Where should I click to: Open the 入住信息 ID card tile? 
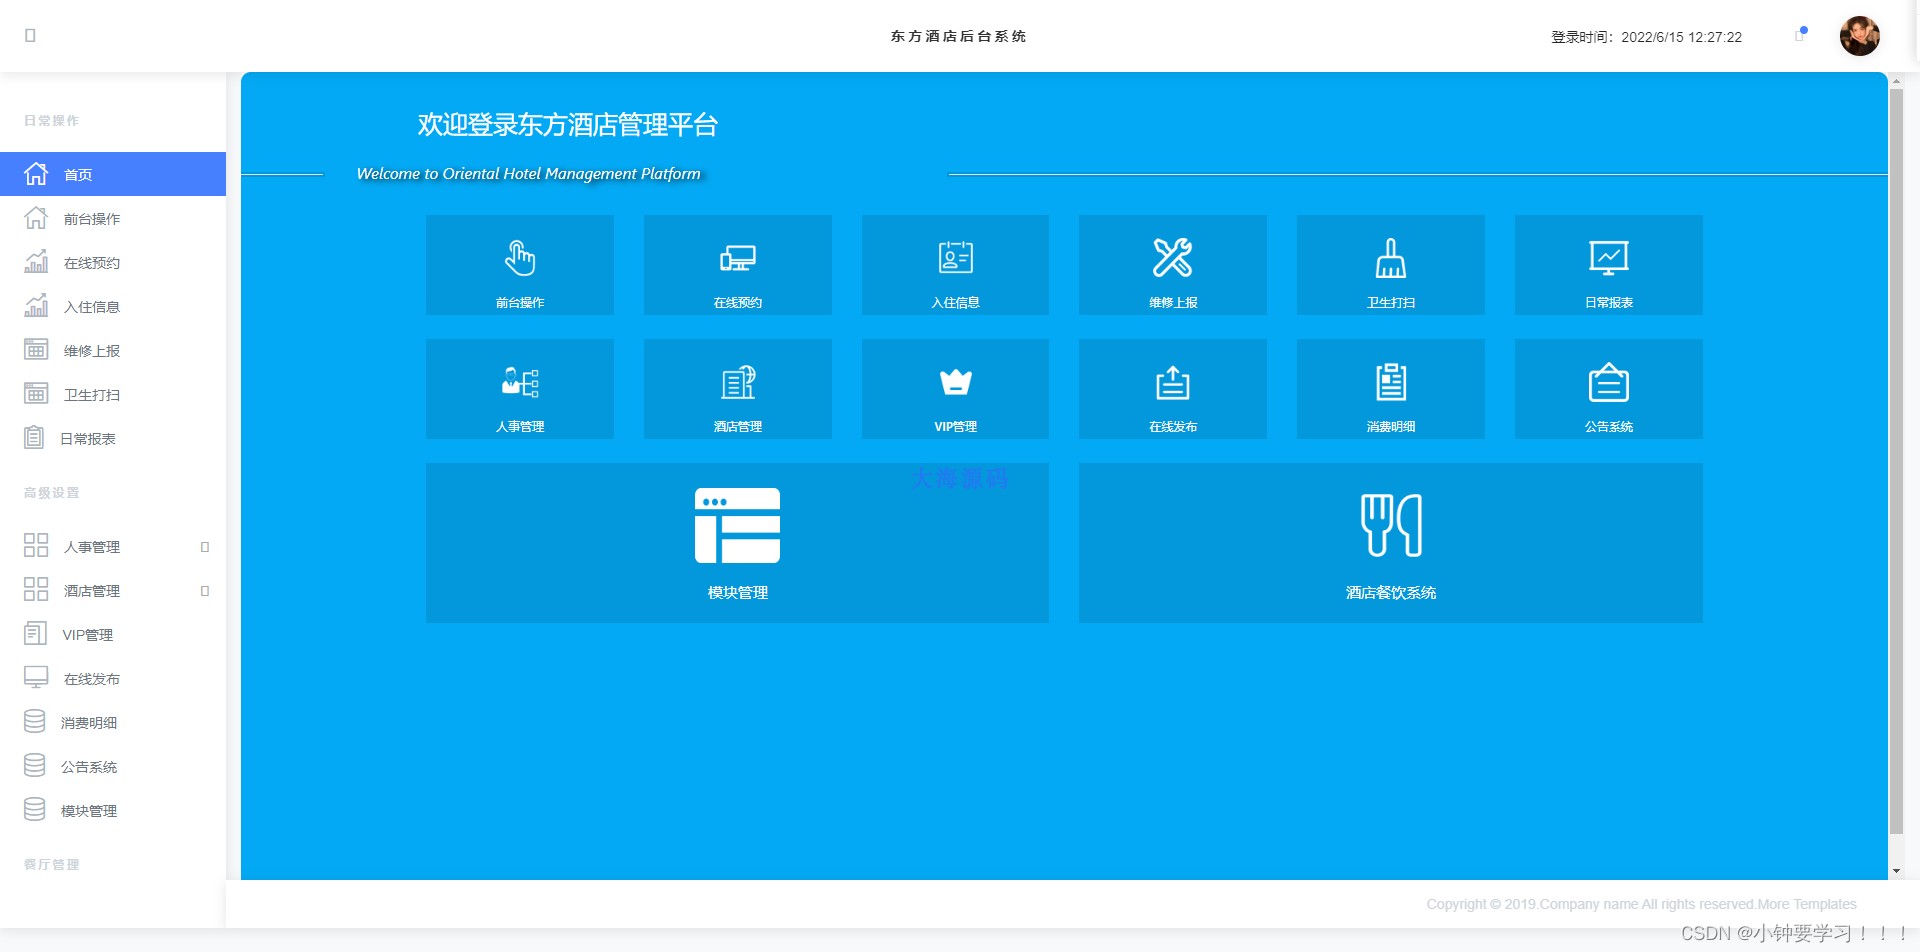click(955, 265)
